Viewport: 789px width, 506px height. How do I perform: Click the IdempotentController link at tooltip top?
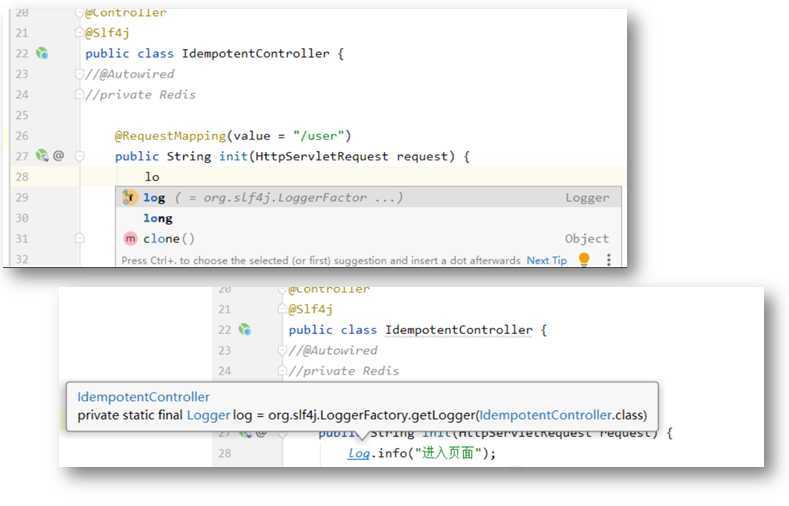click(143, 397)
